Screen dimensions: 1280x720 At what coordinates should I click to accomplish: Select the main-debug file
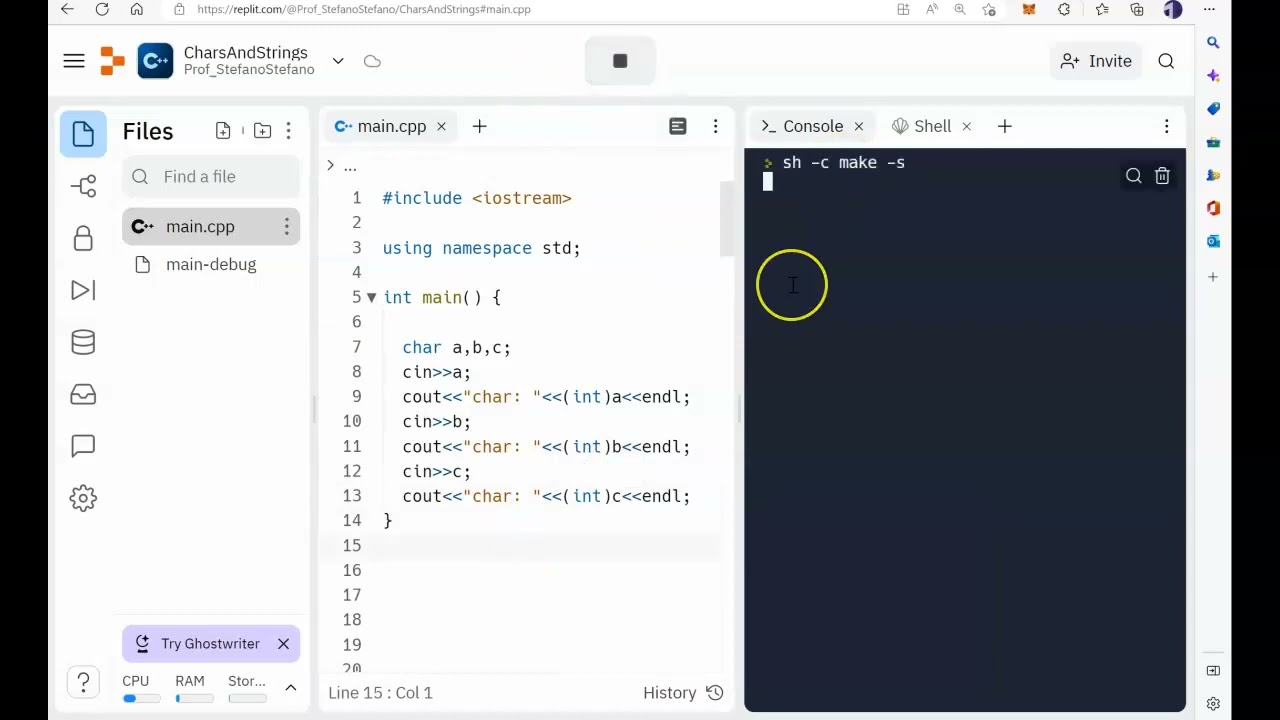coord(211,265)
